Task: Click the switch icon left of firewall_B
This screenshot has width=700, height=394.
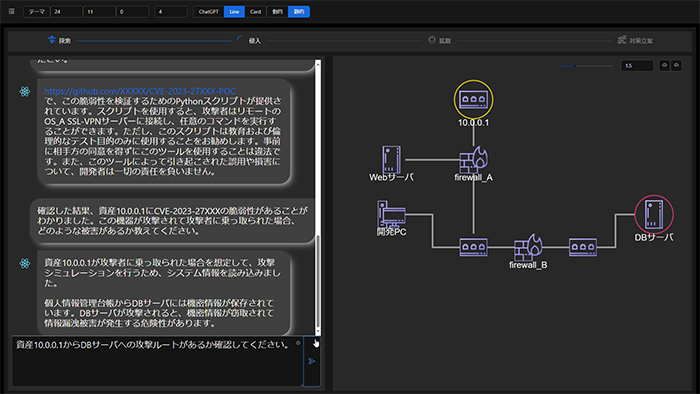Action: 473,247
